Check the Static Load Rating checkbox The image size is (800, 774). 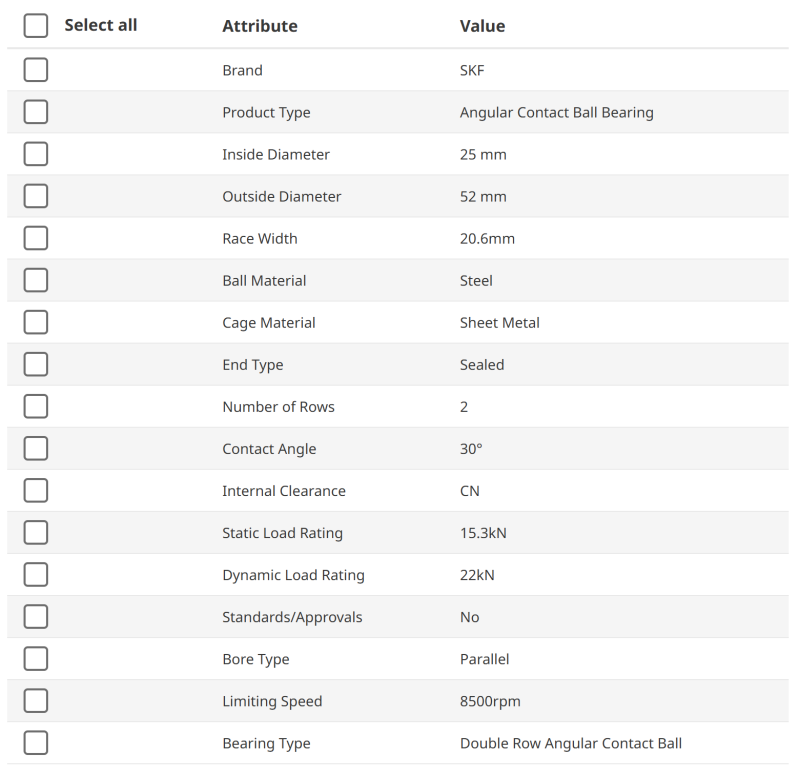[x=36, y=532]
